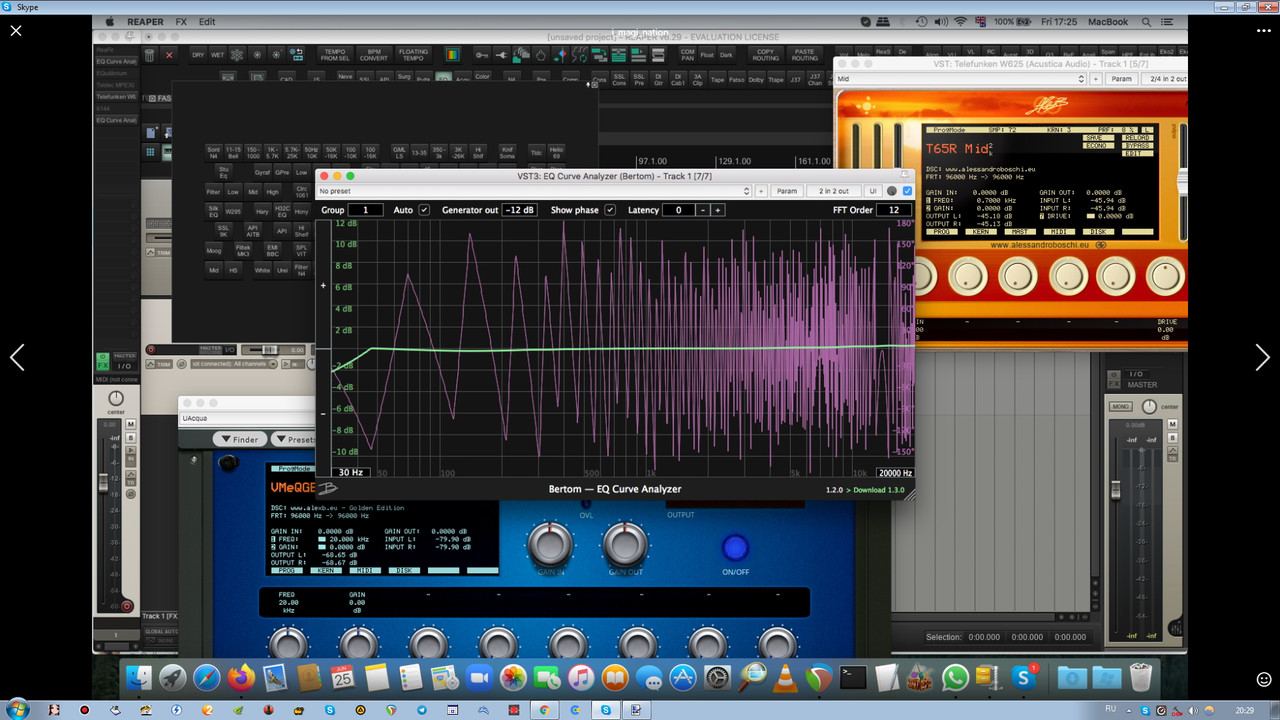Click the GAIN IN knob in UAcqua
The image size is (1280, 720).
[x=550, y=544]
